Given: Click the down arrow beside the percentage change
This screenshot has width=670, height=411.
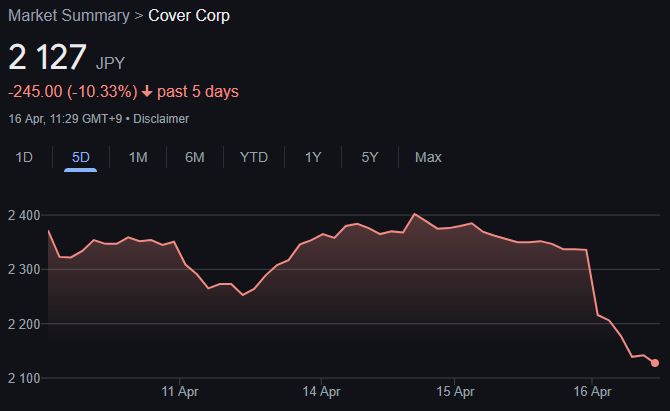Looking at the screenshot, I should click(147, 91).
